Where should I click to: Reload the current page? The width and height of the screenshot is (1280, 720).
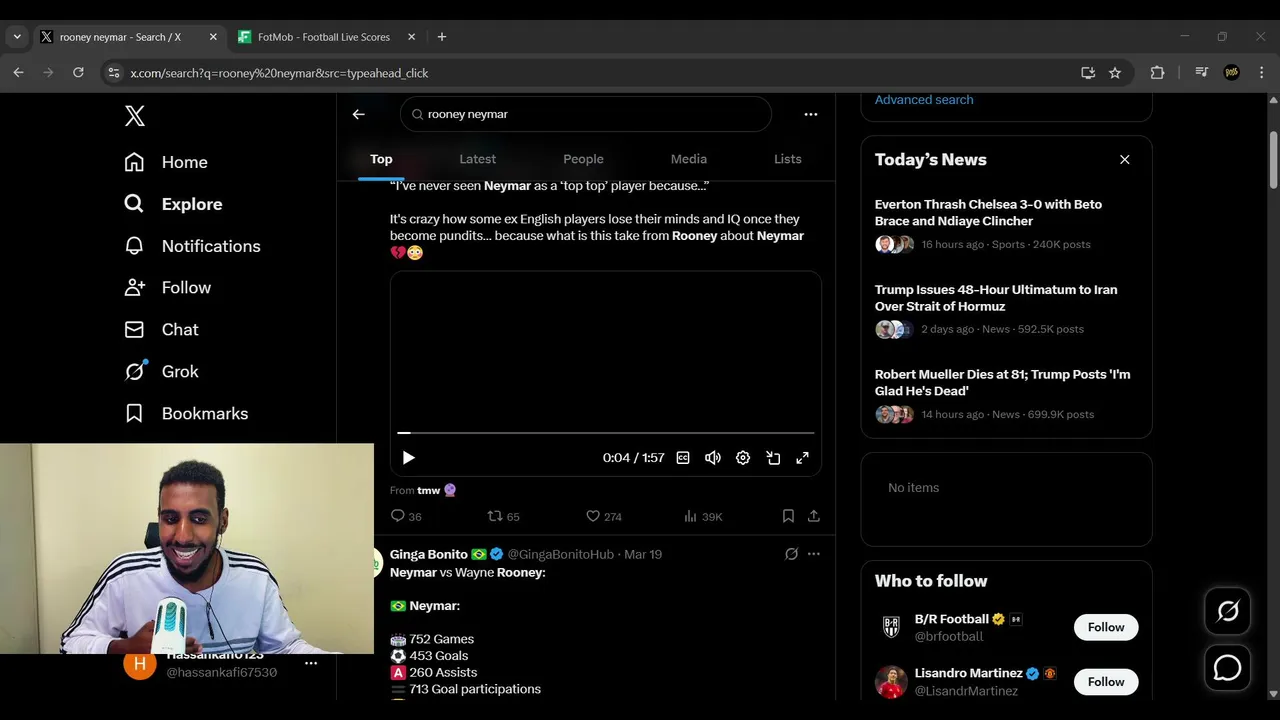(78, 73)
